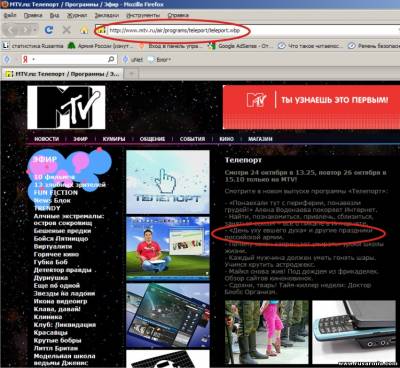The image size is (400, 368).
Task: Open ОБЩЕНИЕ in the site navigation
Action: click(152, 139)
